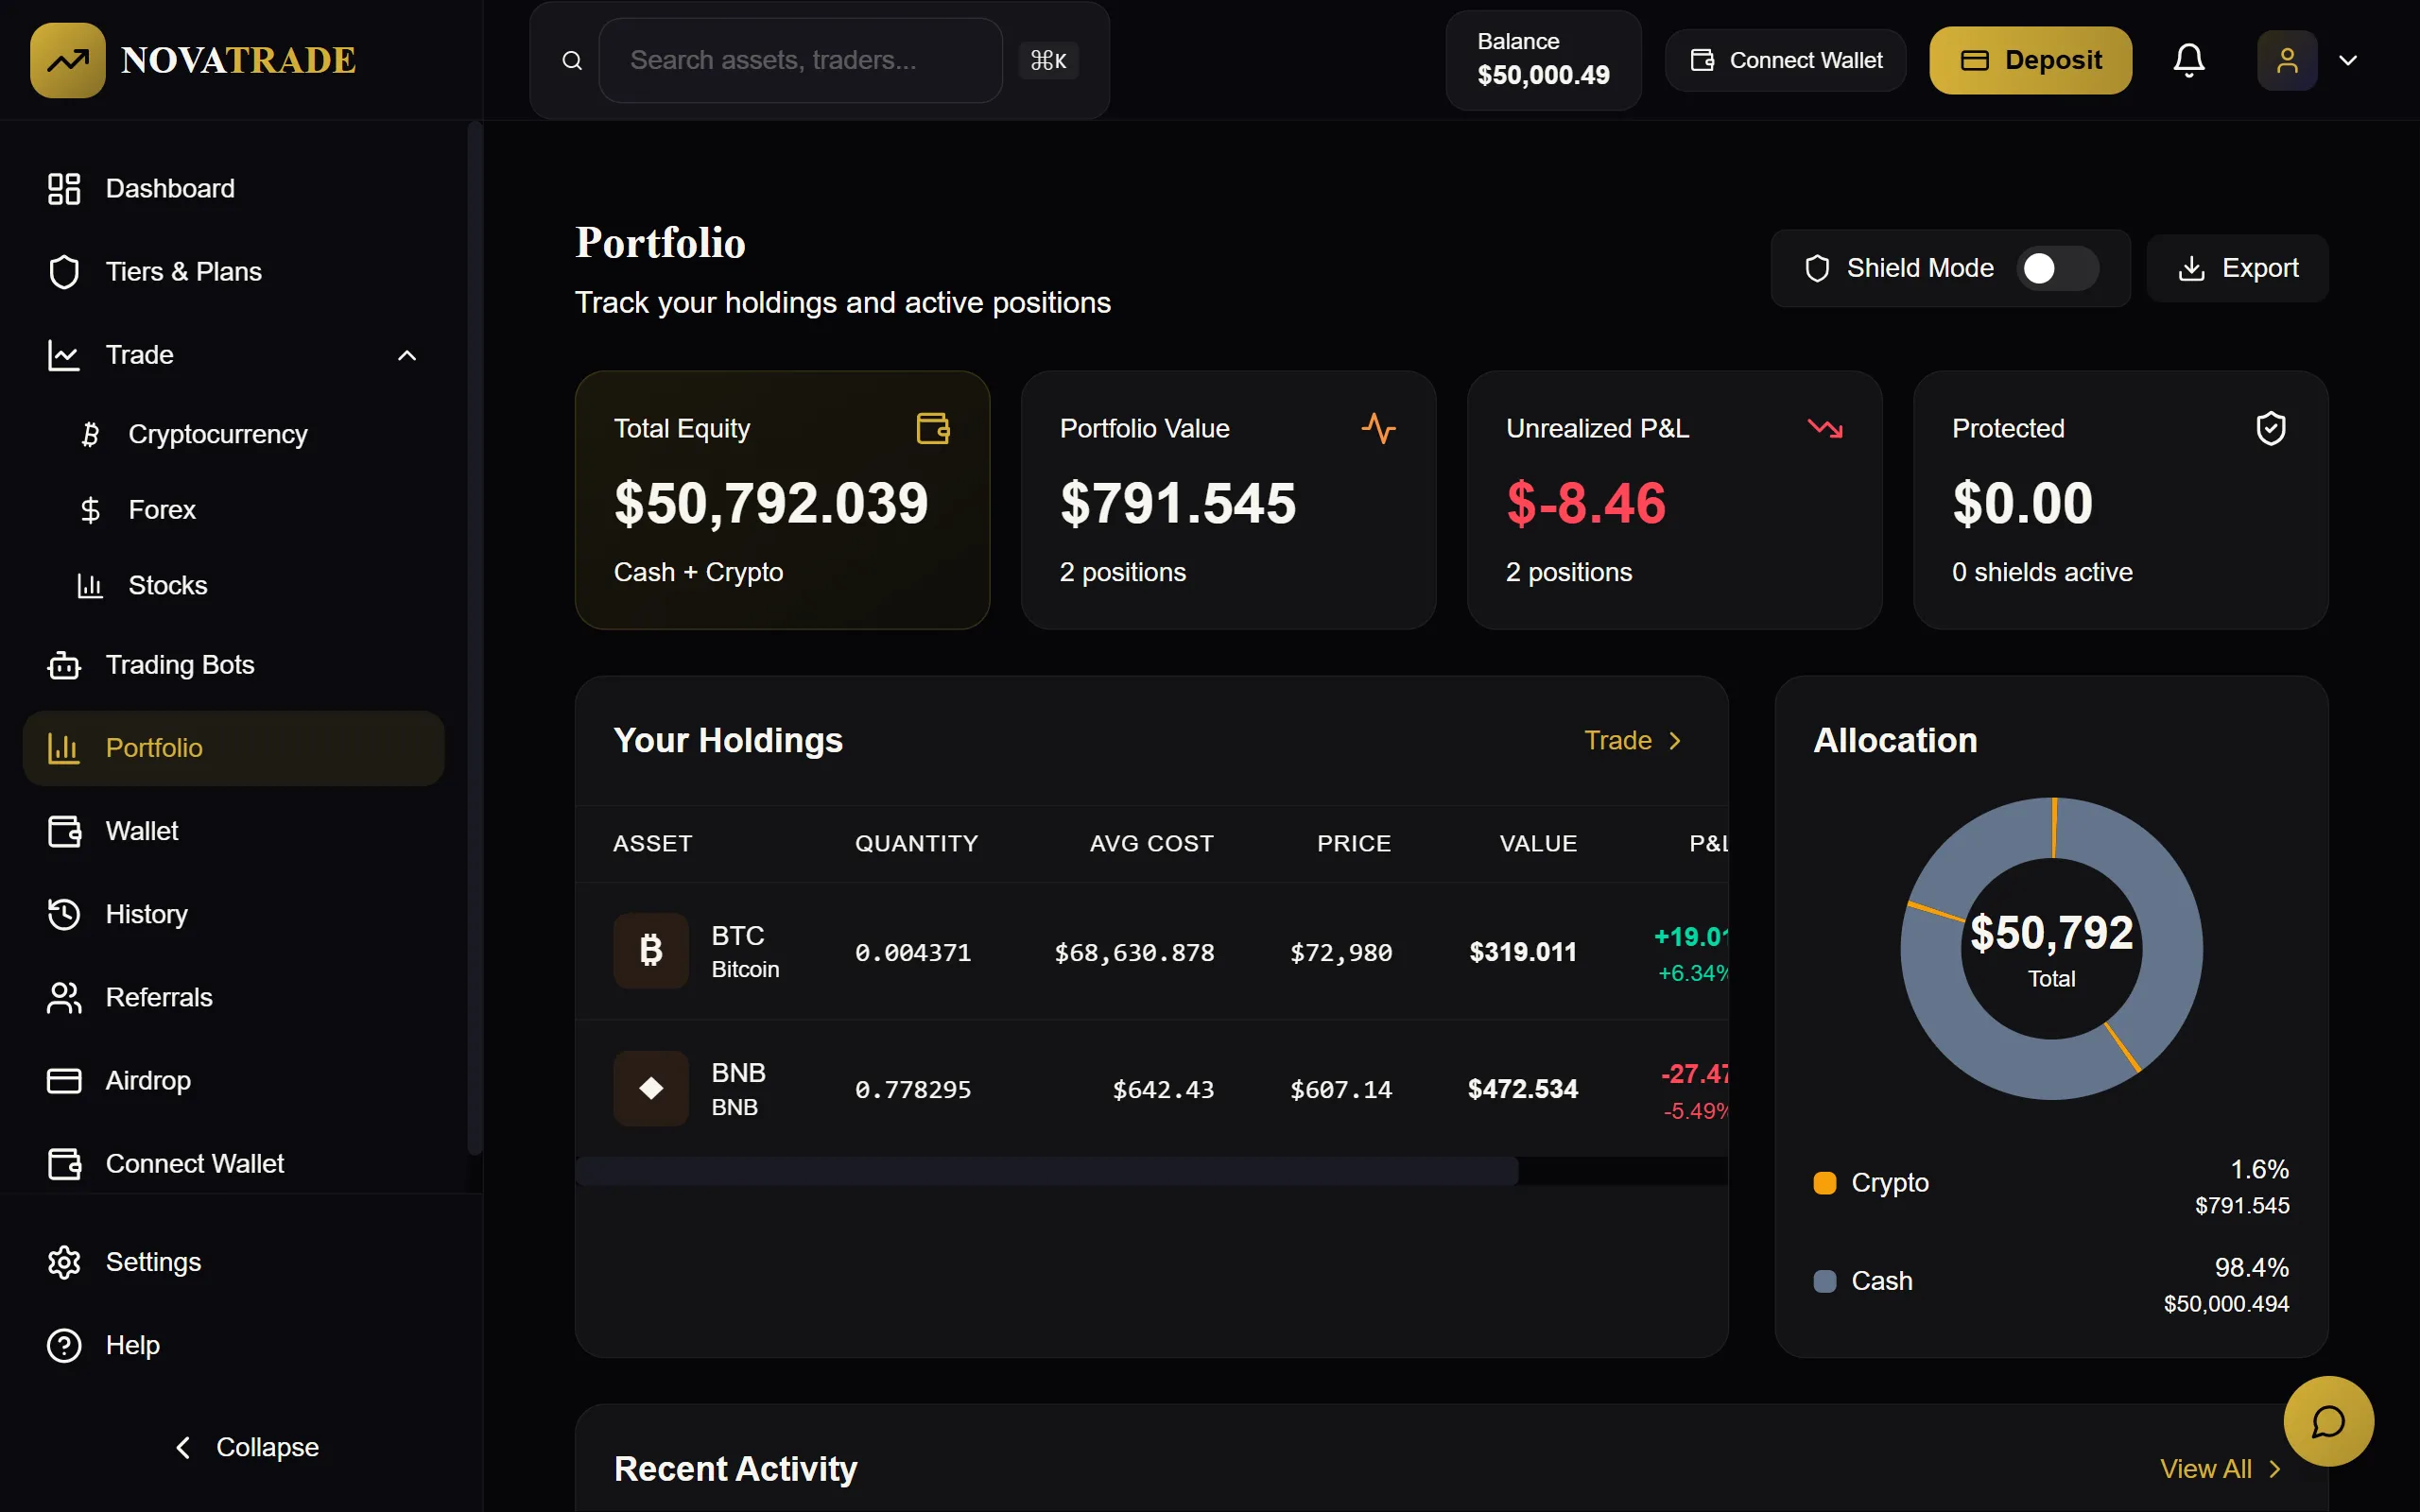The height and width of the screenshot is (1512, 2420).
Task: Open sidebar Connect Wallet item
Action: coord(233,1164)
